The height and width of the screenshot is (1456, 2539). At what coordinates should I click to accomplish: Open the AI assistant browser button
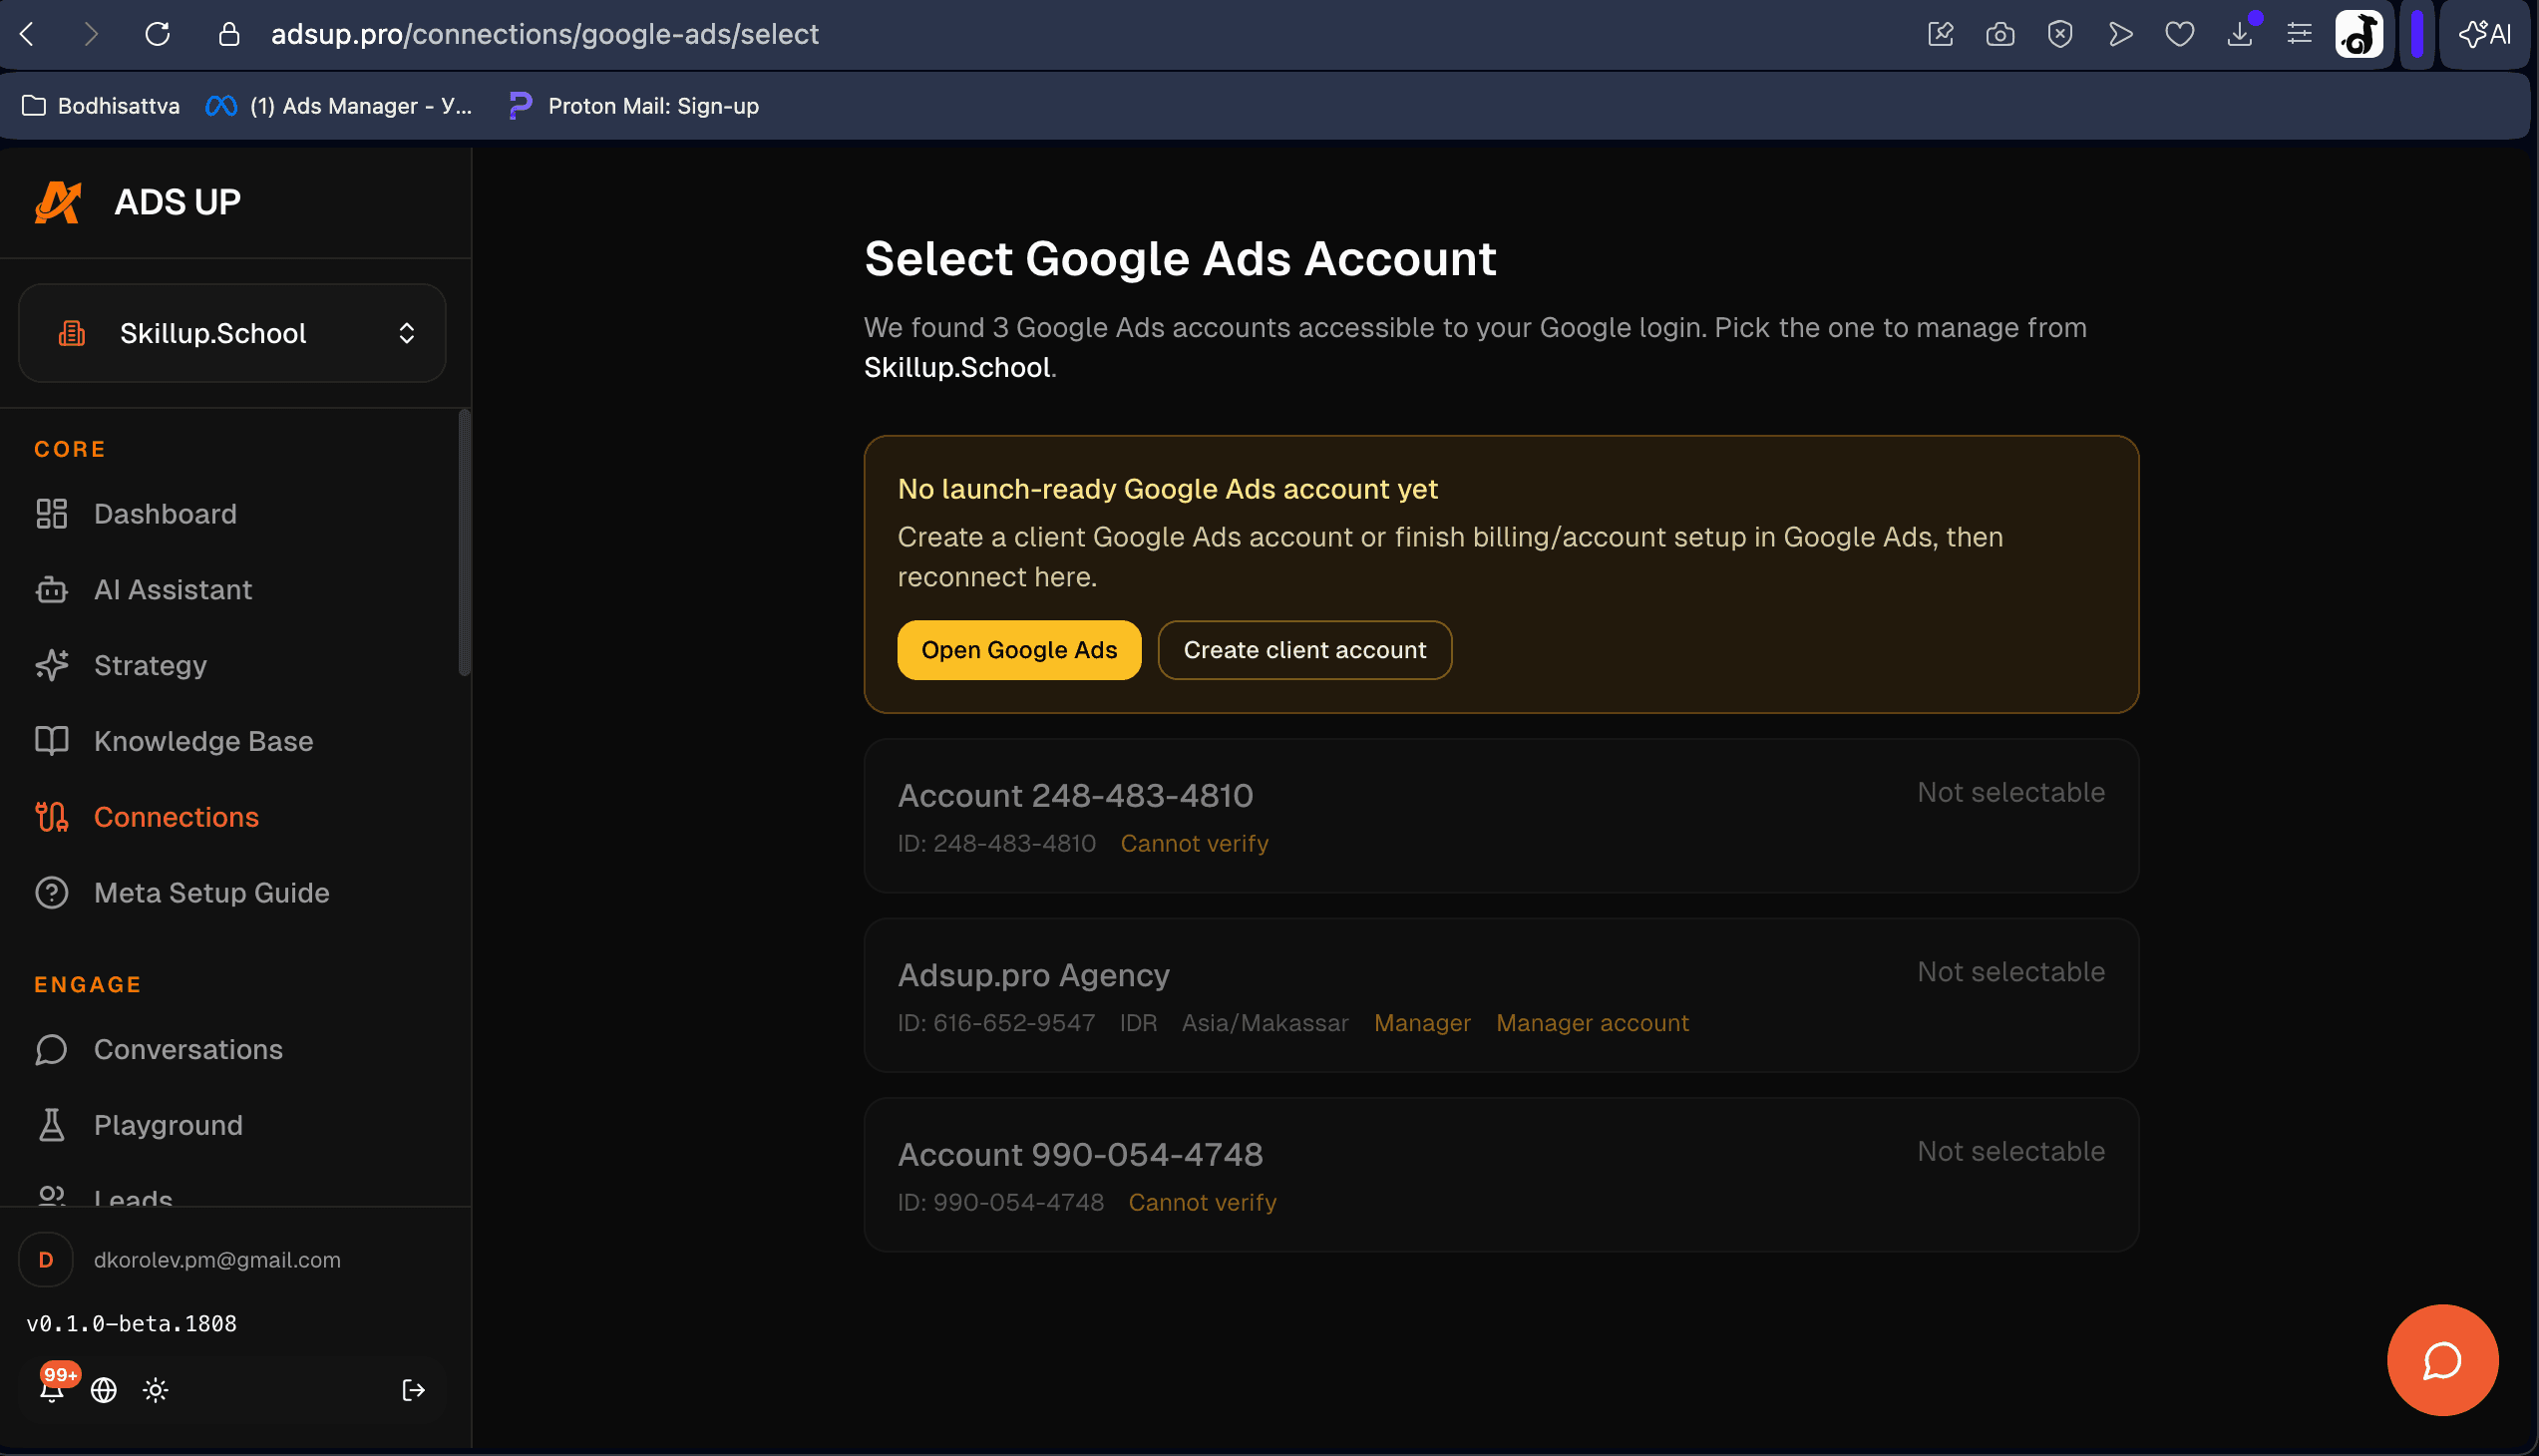coord(2485,34)
